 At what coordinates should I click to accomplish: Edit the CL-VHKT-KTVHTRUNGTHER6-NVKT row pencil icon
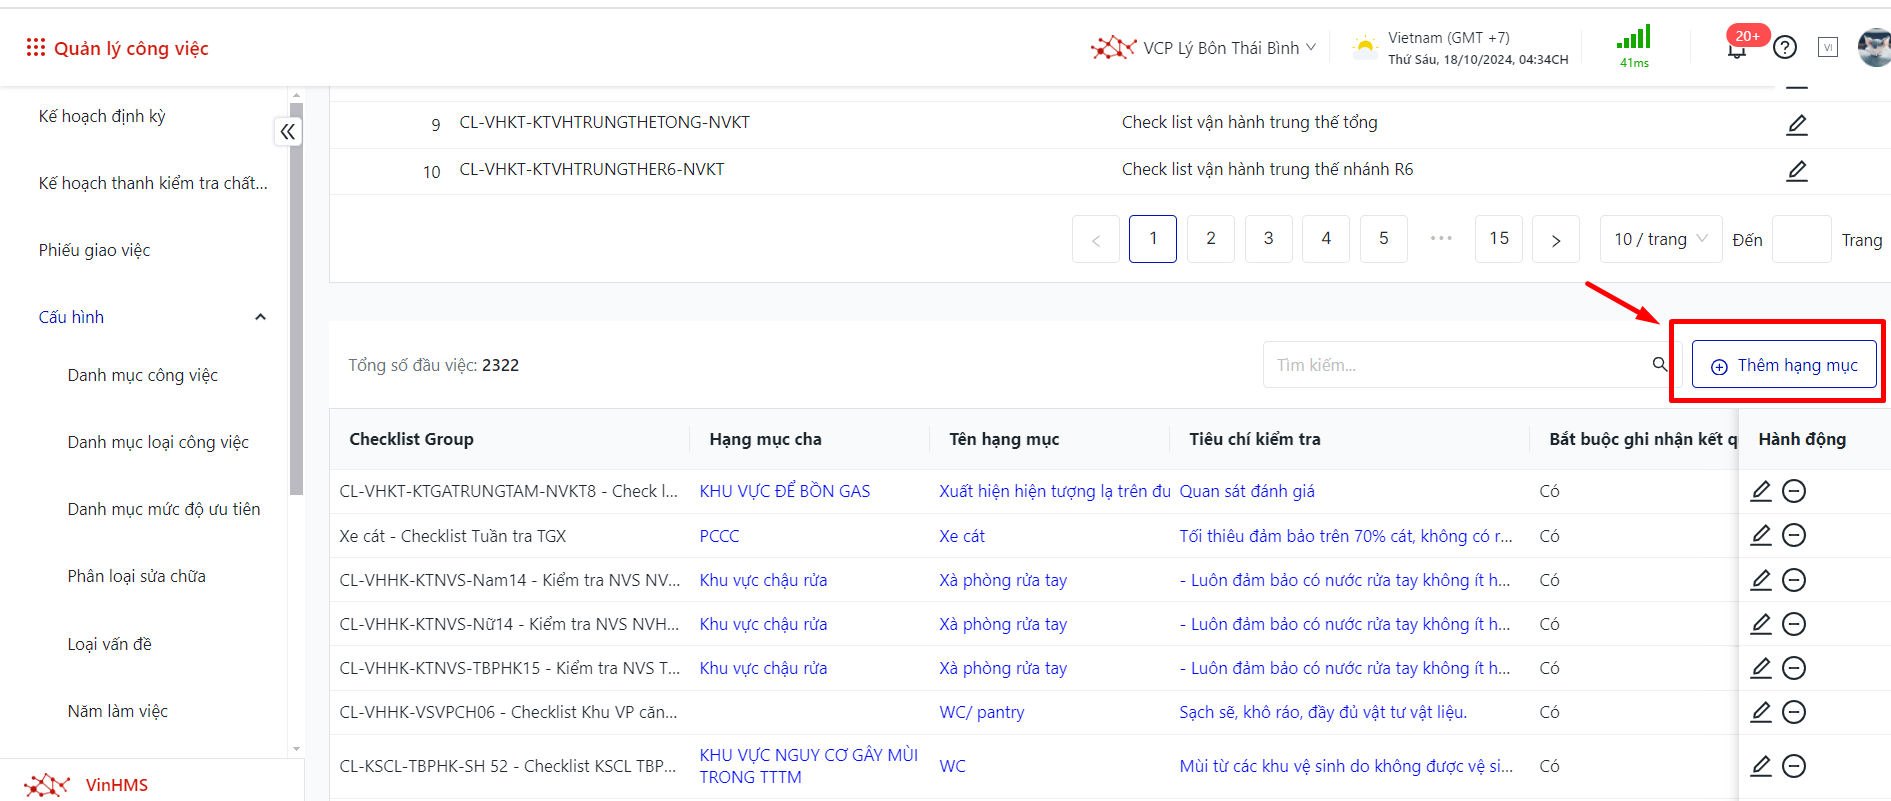(x=1797, y=171)
